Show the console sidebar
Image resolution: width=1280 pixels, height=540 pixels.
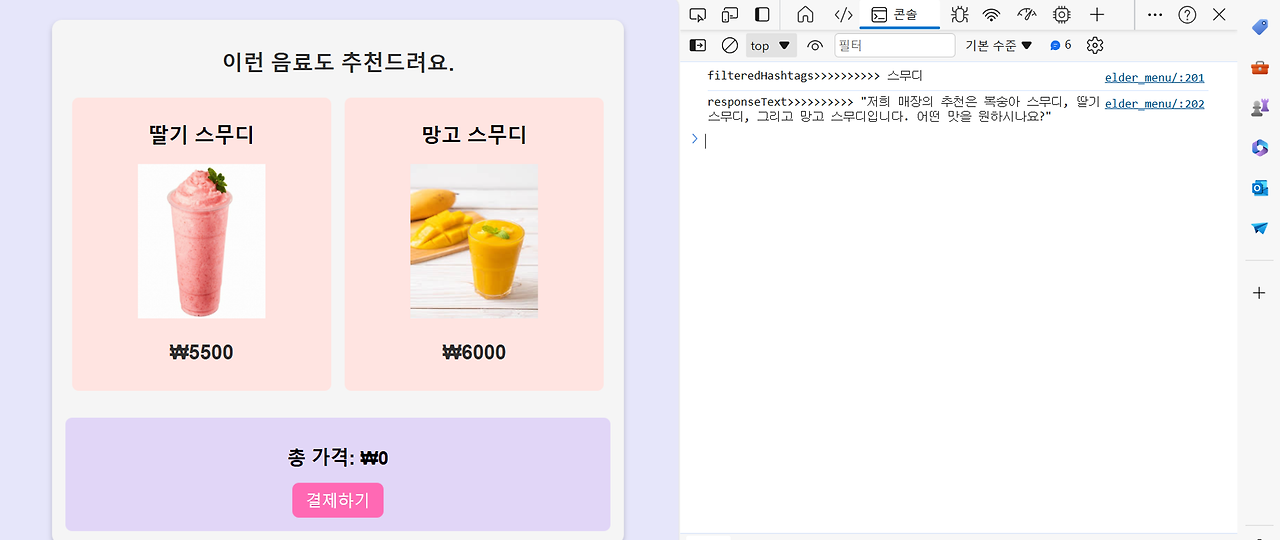[x=698, y=45]
